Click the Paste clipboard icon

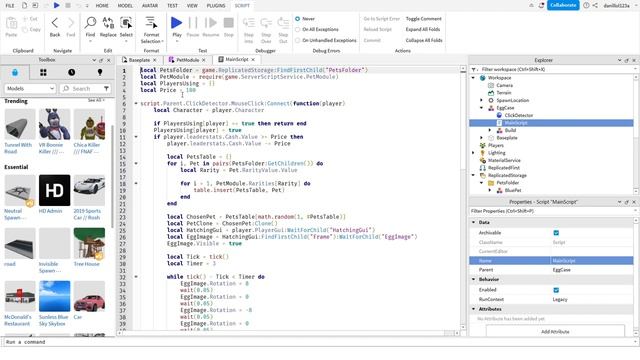tap(11, 23)
